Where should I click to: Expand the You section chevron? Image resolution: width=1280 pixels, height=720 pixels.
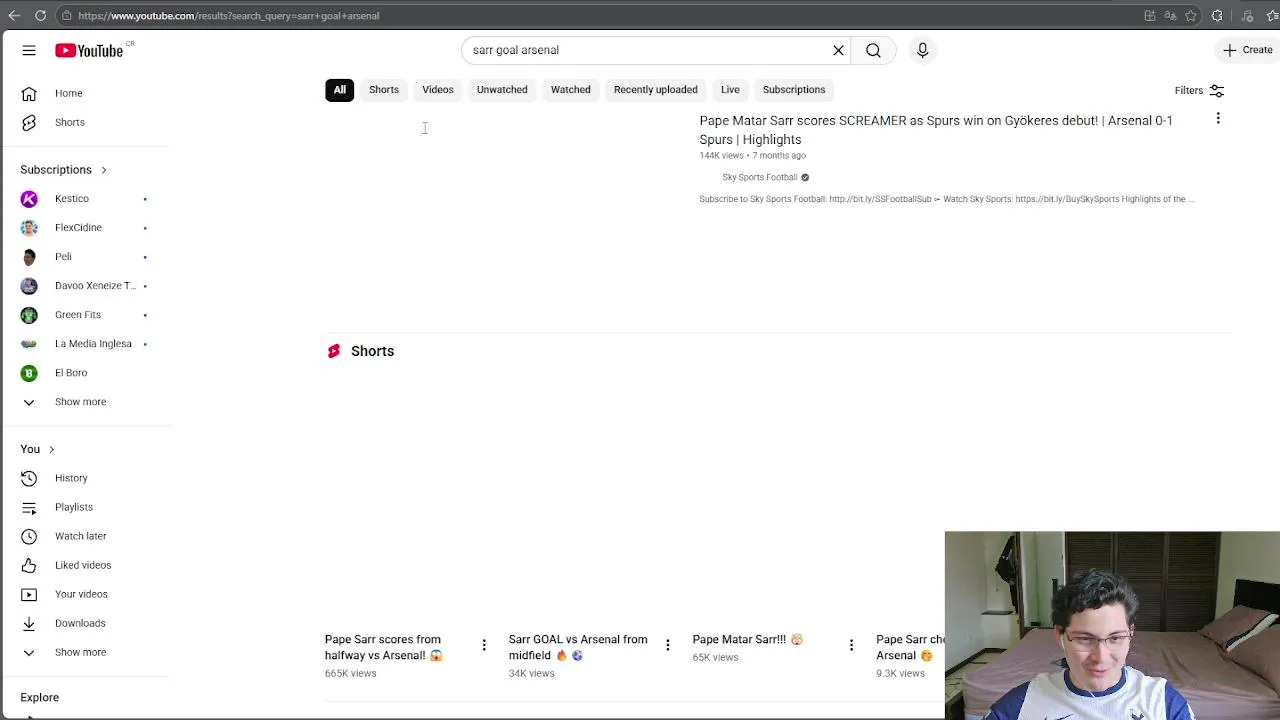point(51,450)
